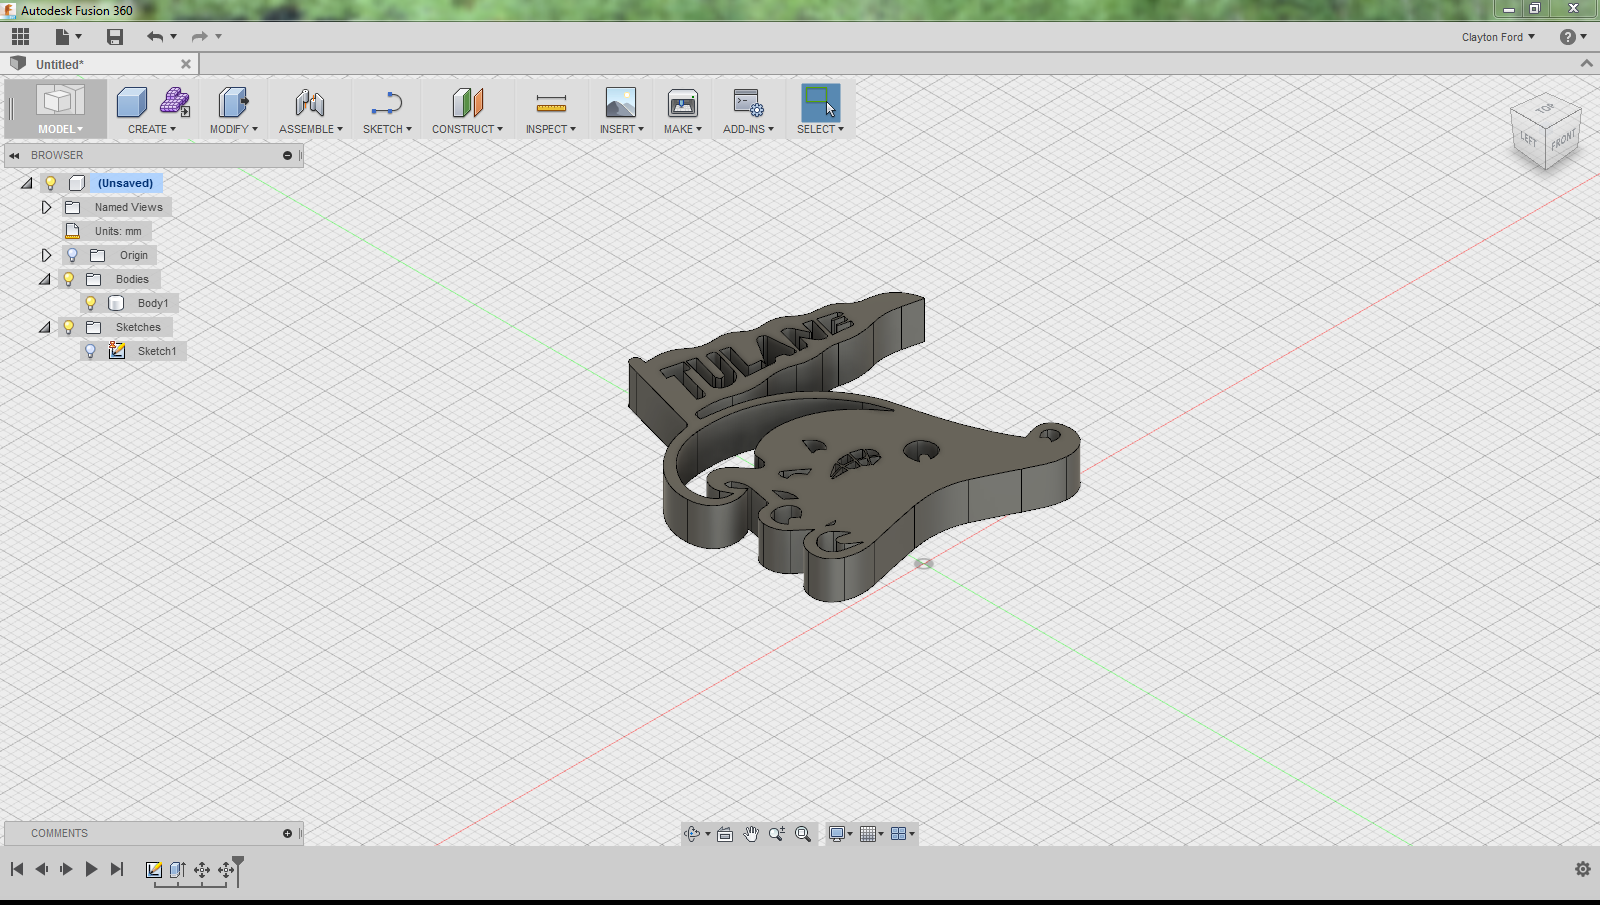Jump timeline to the end
Image resolution: width=1600 pixels, height=905 pixels.
(117, 869)
